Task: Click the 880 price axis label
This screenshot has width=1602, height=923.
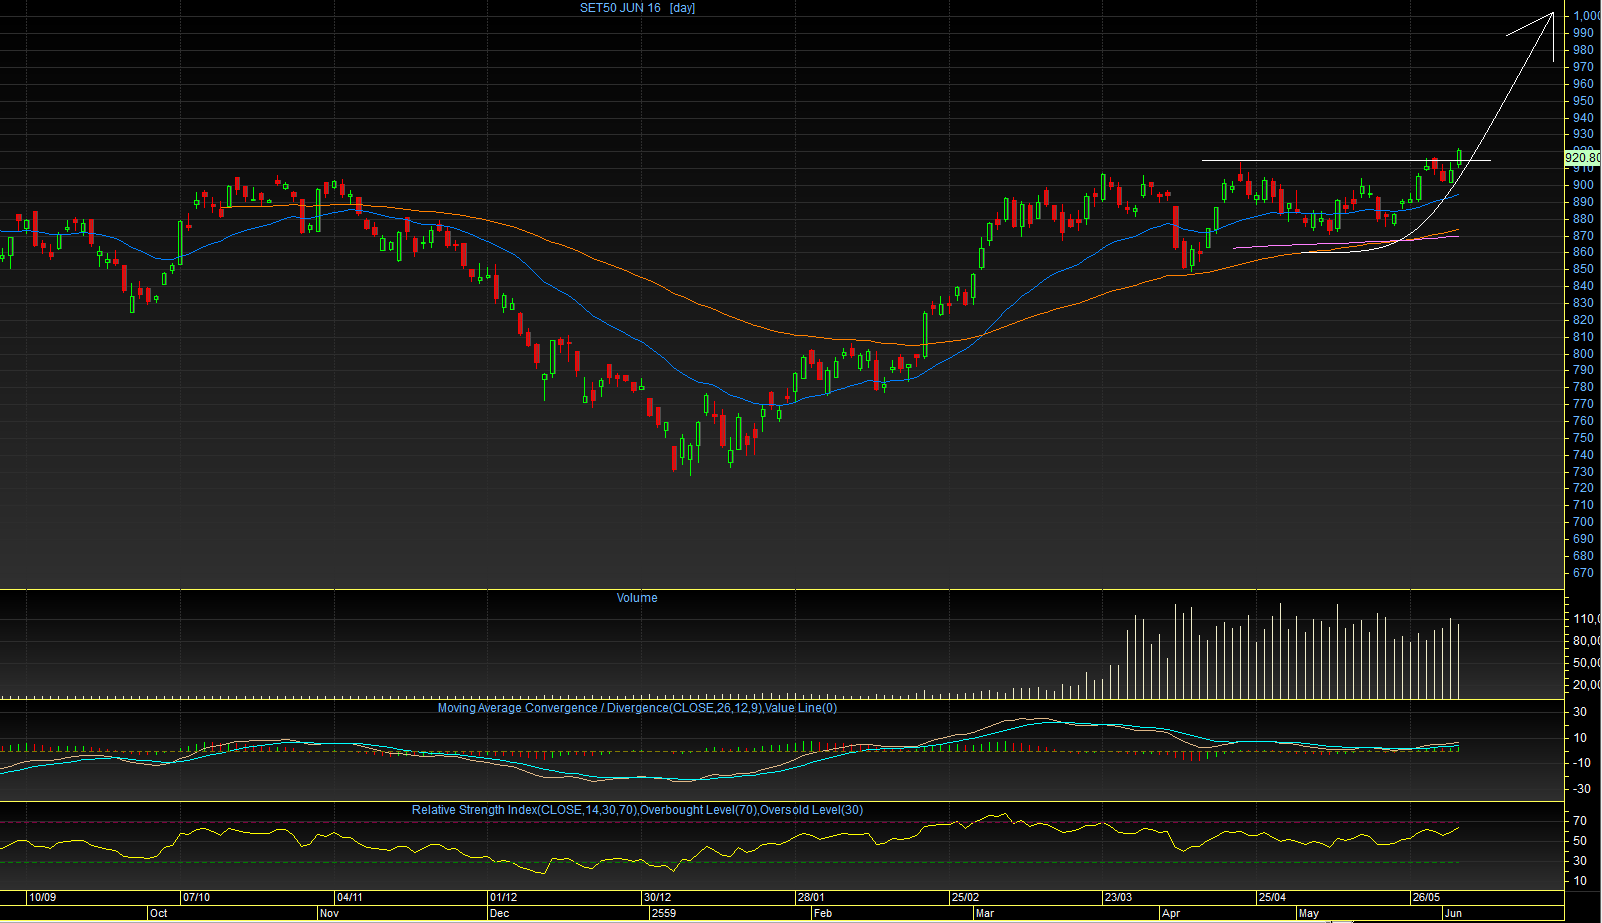Action: click(x=1583, y=219)
